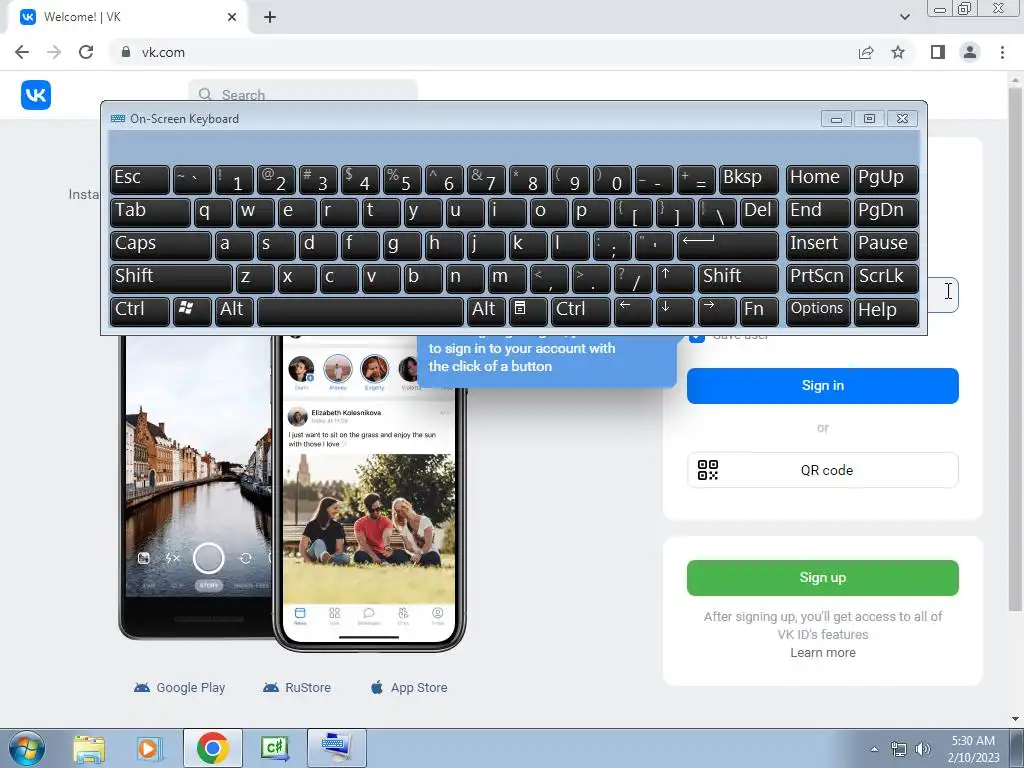
Task: Click the Home key
Action: coord(818,179)
